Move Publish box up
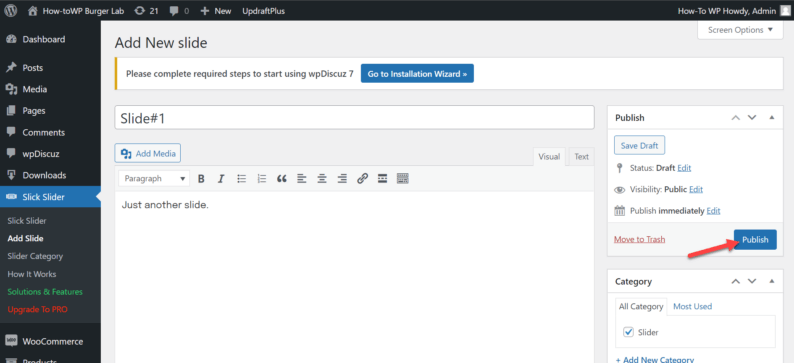The width and height of the screenshot is (794, 363). (736, 117)
